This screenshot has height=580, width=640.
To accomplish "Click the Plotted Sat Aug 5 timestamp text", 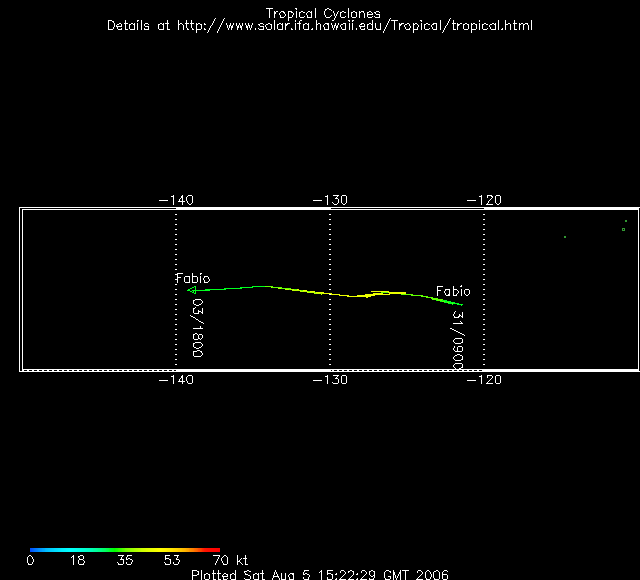I will coord(319,575).
